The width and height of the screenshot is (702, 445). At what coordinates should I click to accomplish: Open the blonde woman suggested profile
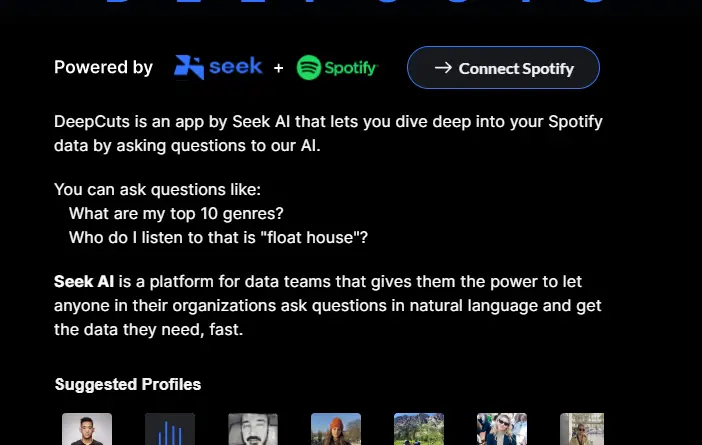click(x=502, y=429)
